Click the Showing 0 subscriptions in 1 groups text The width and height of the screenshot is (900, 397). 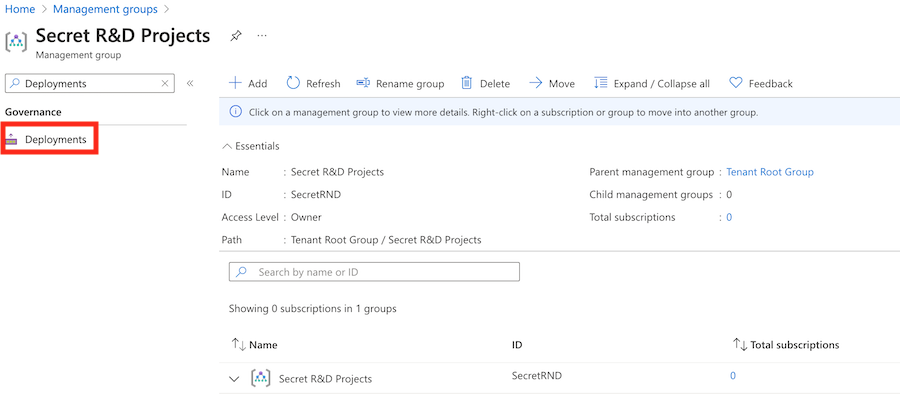312,309
